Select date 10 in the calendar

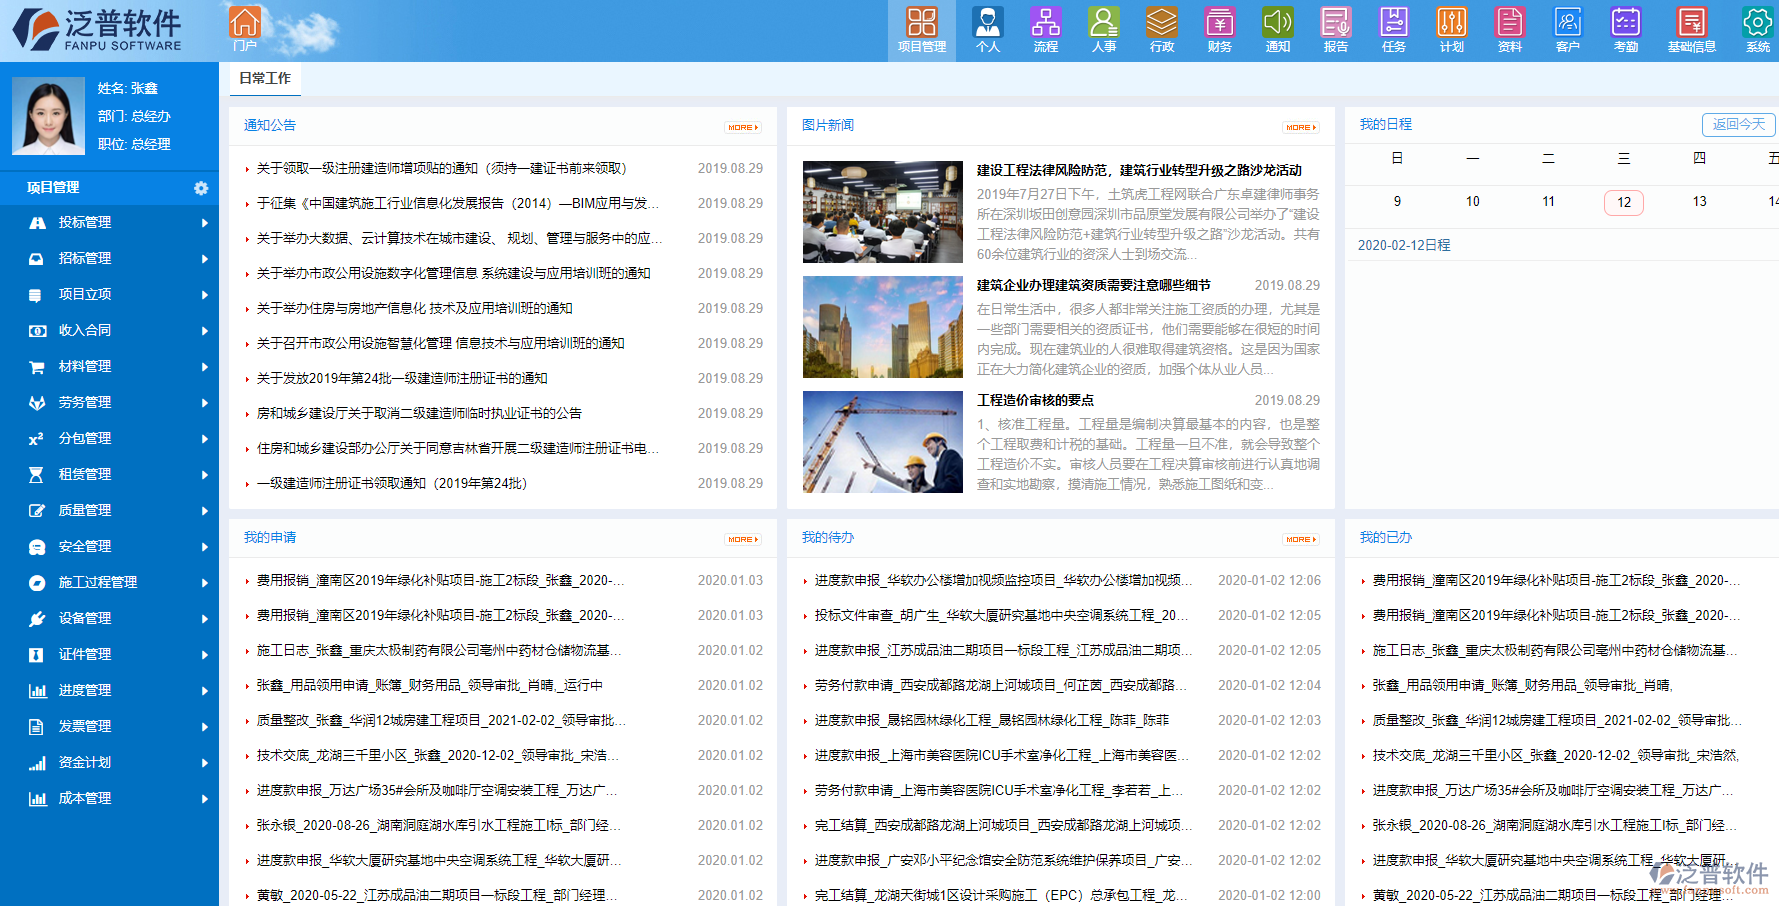[x=1473, y=202]
